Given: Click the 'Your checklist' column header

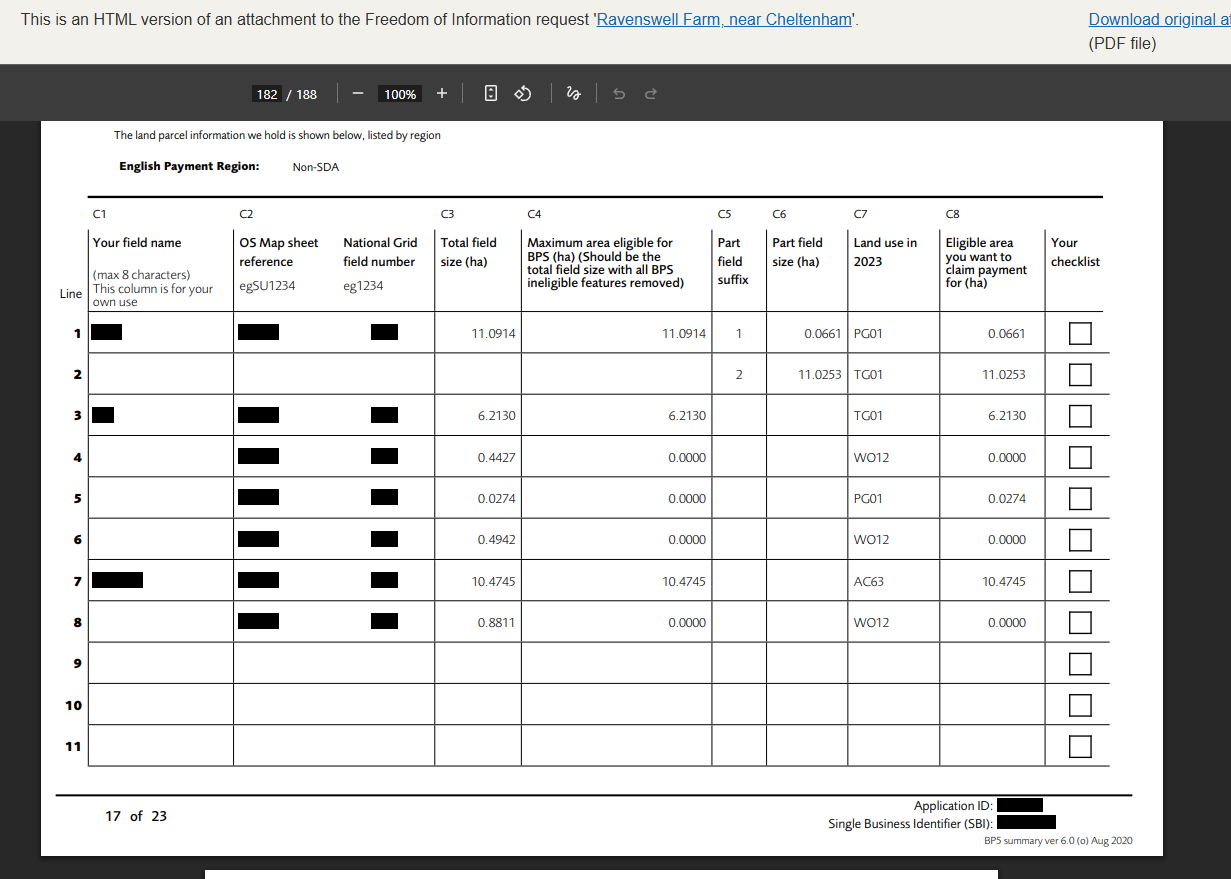Looking at the screenshot, I should [x=1075, y=252].
